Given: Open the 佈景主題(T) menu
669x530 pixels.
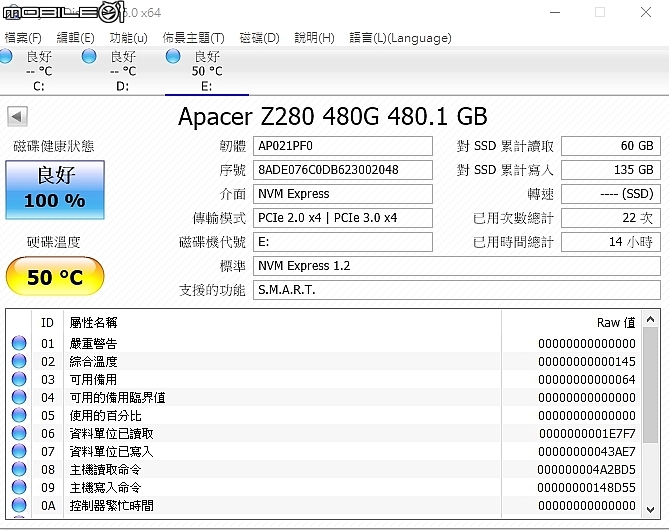Looking at the screenshot, I should click(193, 38).
